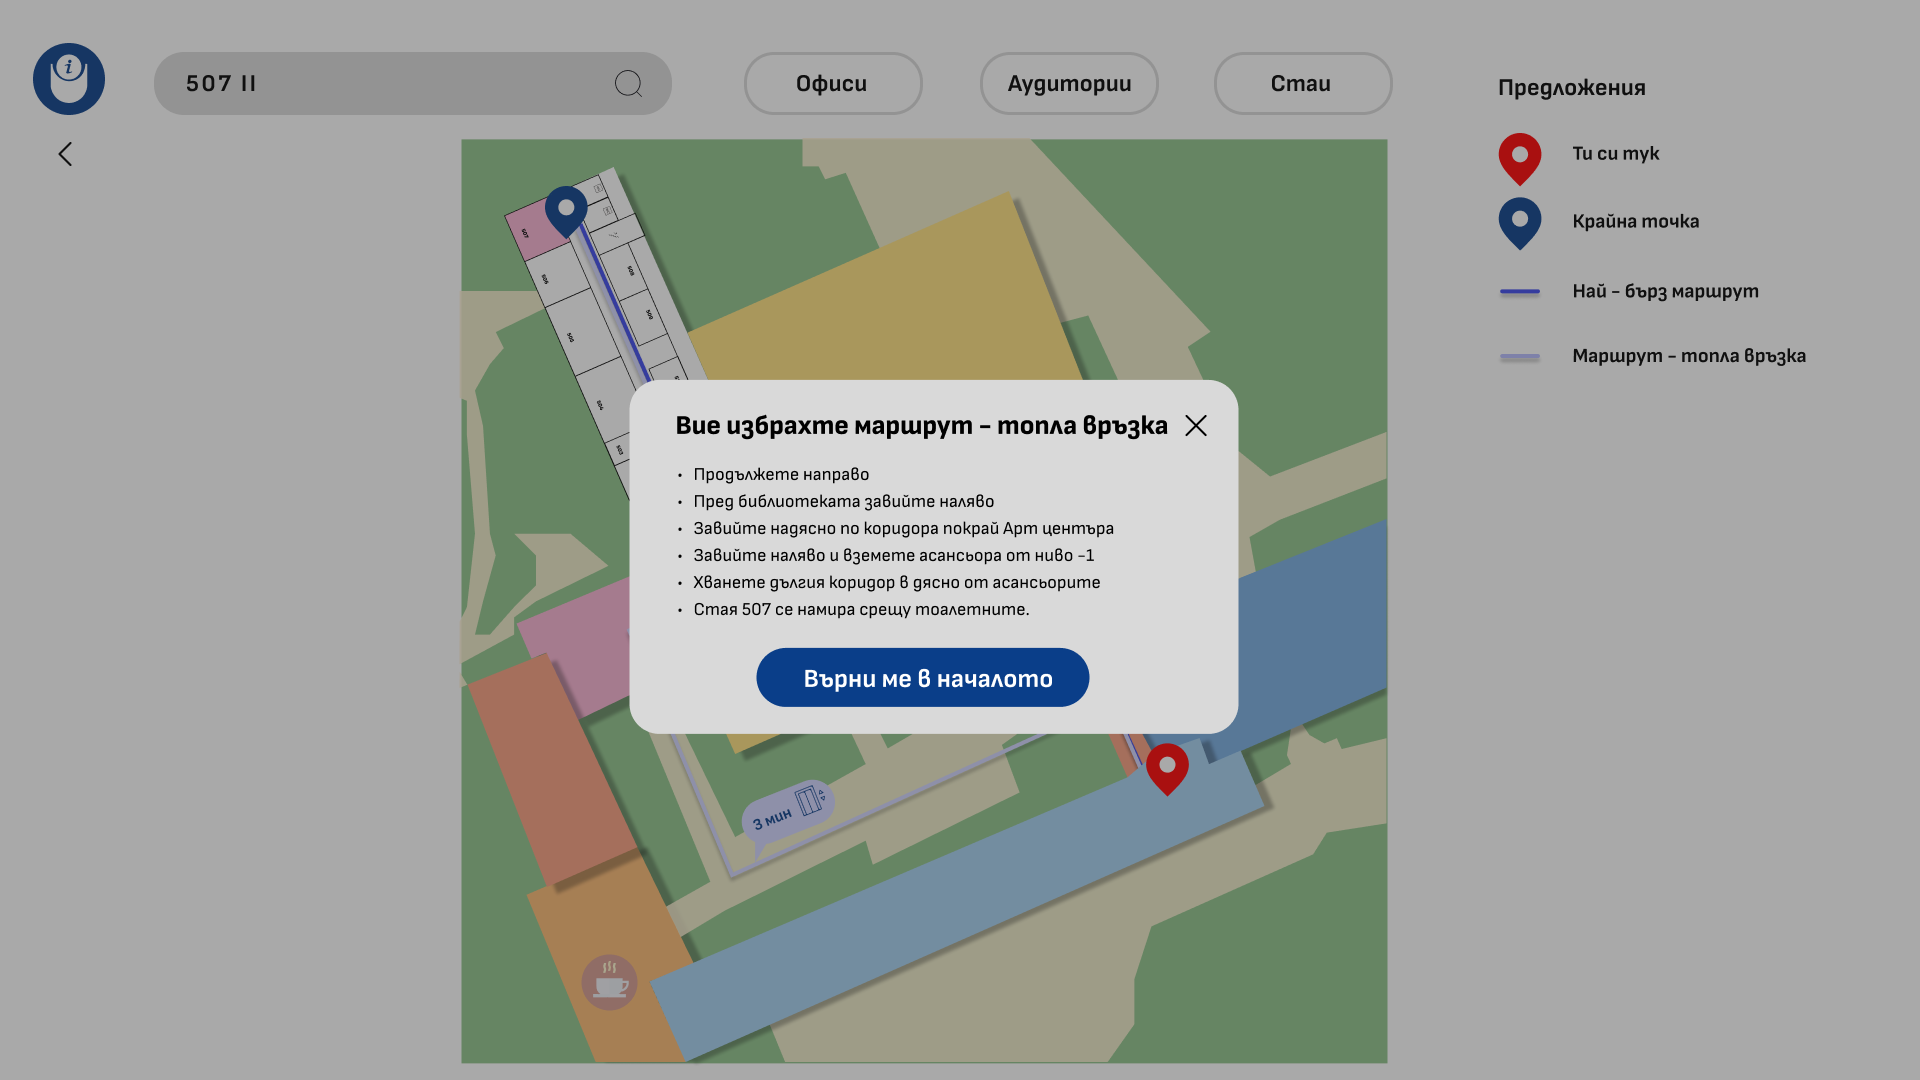Image resolution: width=1920 pixels, height=1080 pixels.
Task: Click the coffee cup cafe icon
Action: 609,982
